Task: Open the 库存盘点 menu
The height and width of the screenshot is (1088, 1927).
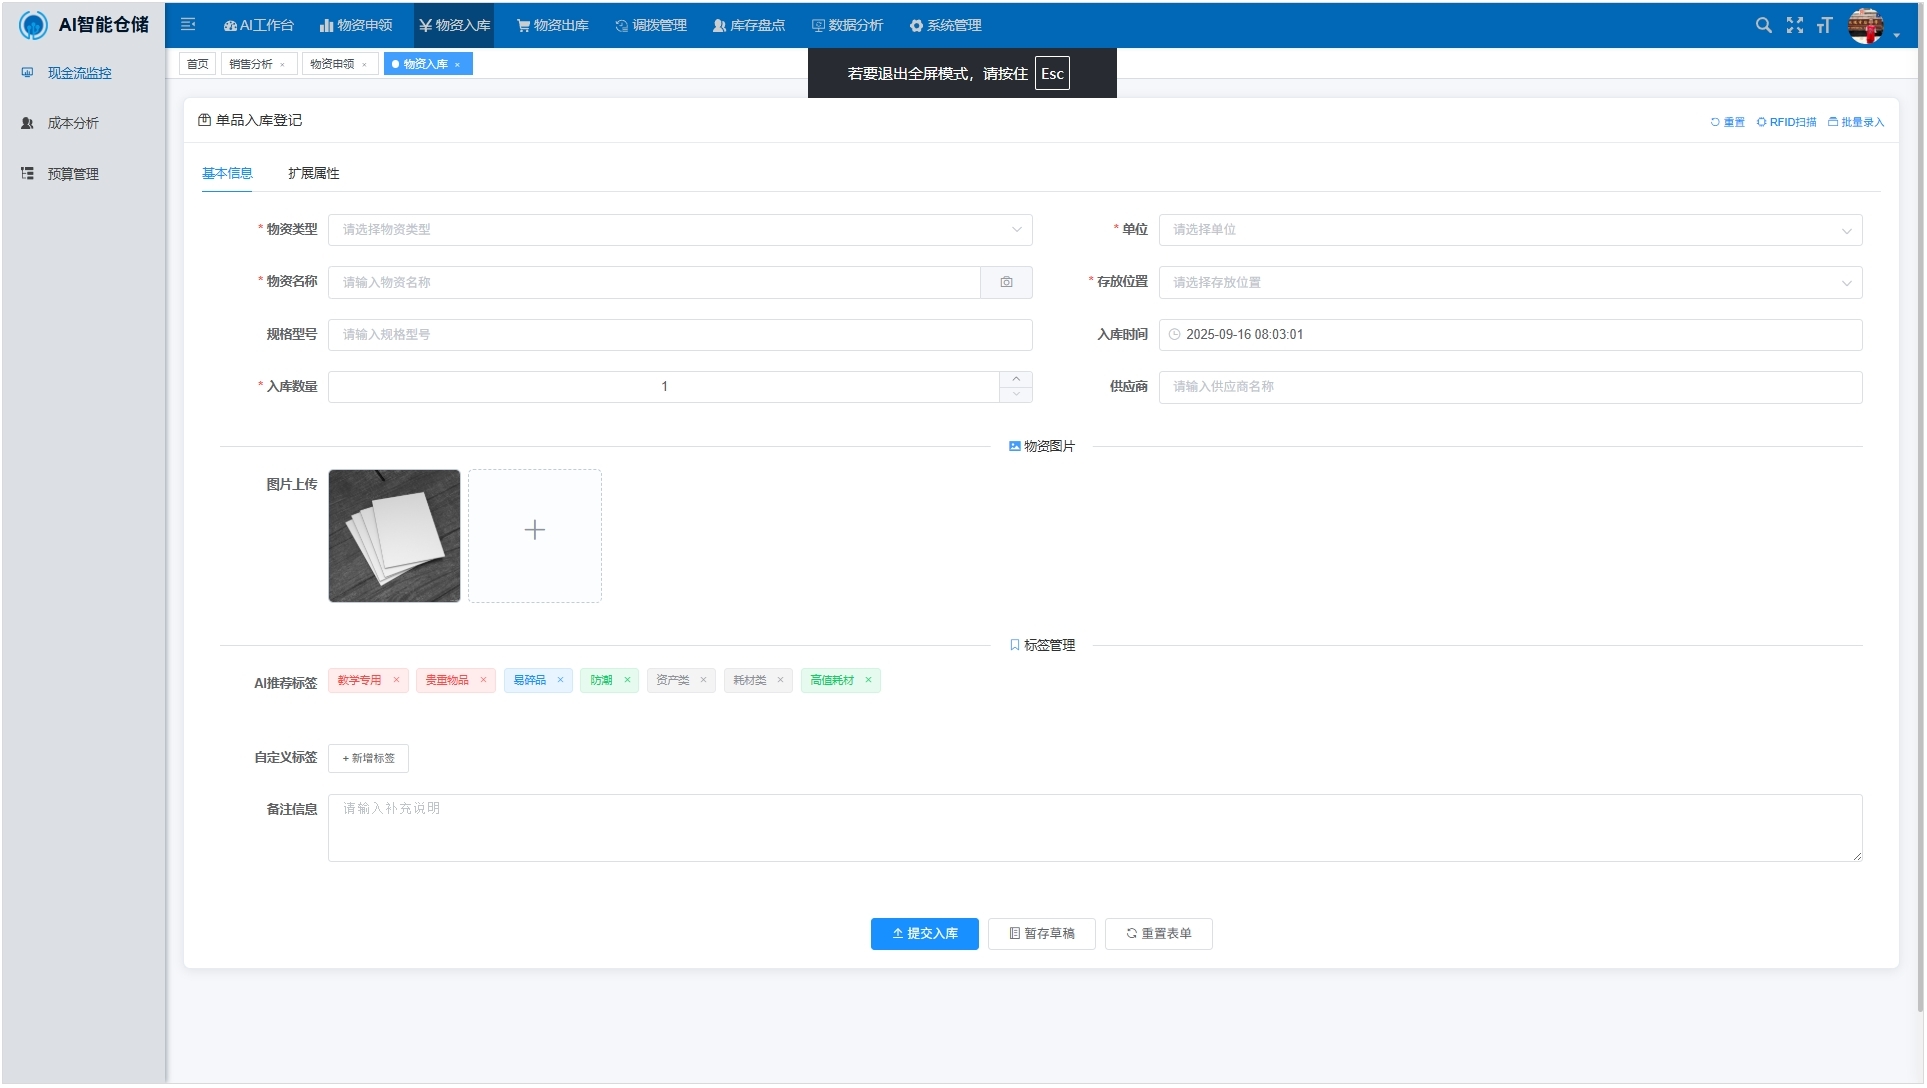Action: [x=748, y=25]
